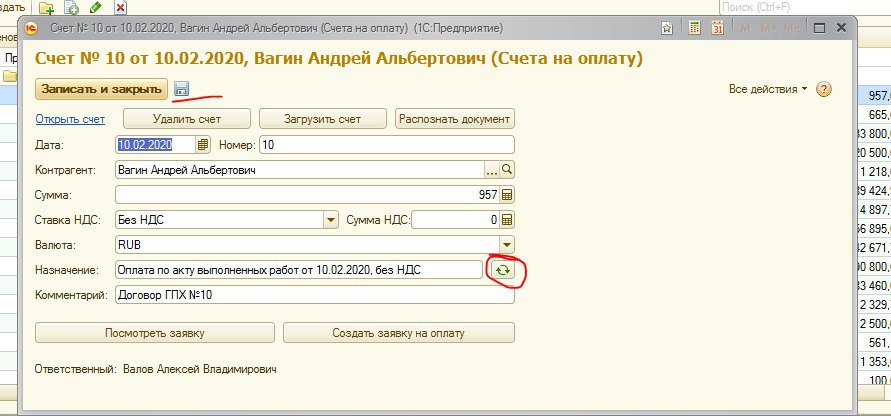Image resolution: width=891 pixels, height=416 pixels.
Task: Open the date picker calendar in Дата field
Action: pyautogui.click(x=203, y=145)
